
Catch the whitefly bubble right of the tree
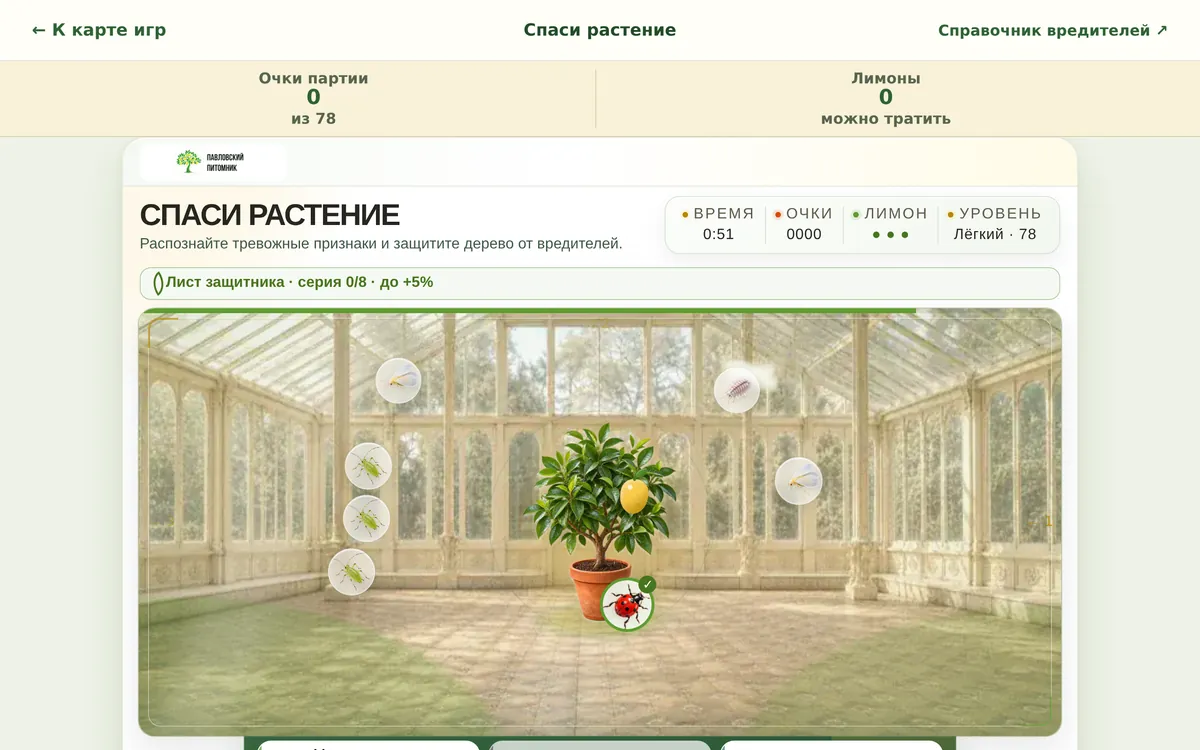point(798,481)
